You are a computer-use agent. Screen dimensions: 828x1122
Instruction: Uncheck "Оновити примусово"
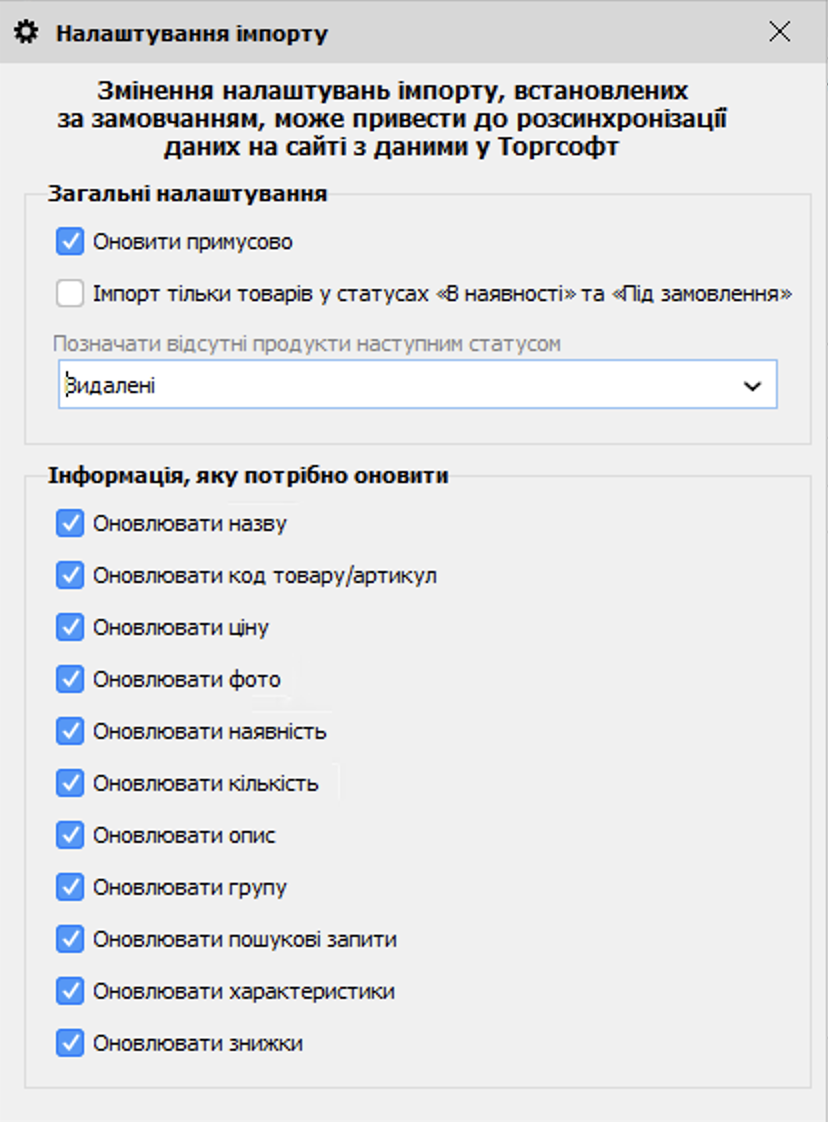click(69, 240)
